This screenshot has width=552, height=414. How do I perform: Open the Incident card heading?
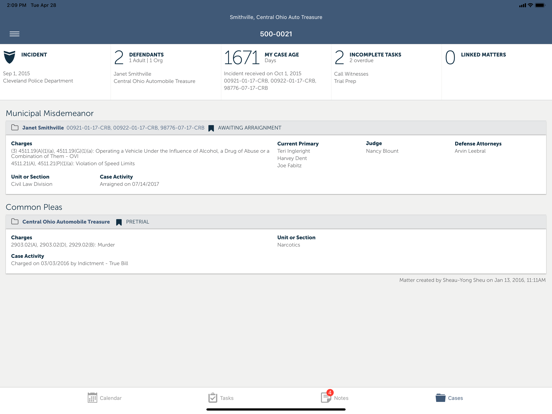coord(34,55)
